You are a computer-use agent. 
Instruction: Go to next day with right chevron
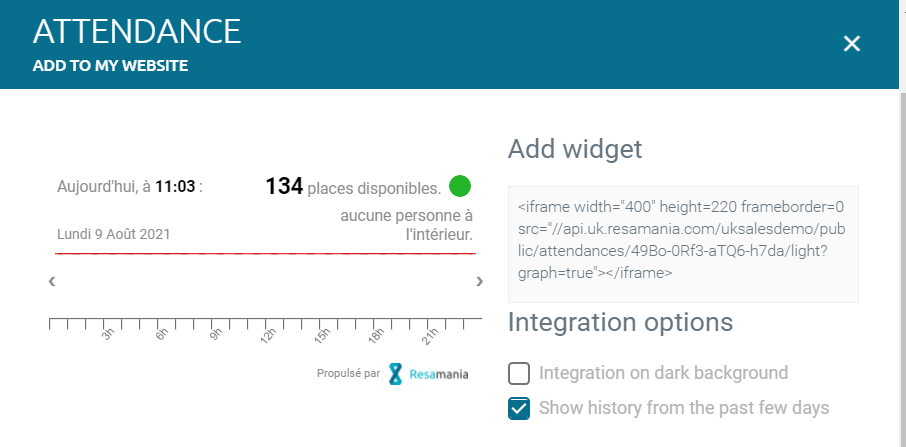pos(480,282)
